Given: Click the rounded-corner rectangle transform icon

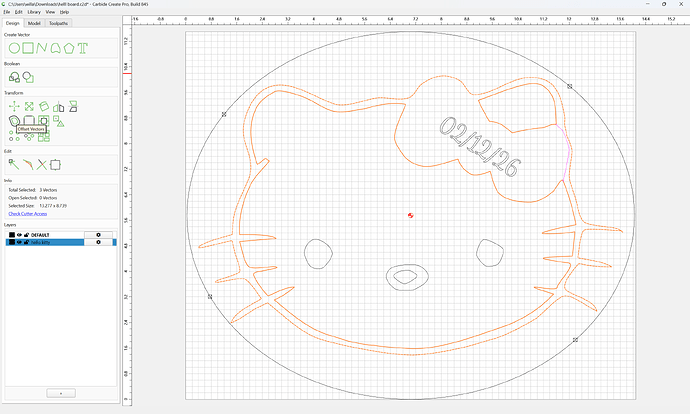Looking at the screenshot, I should pyautogui.click(x=29, y=120).
